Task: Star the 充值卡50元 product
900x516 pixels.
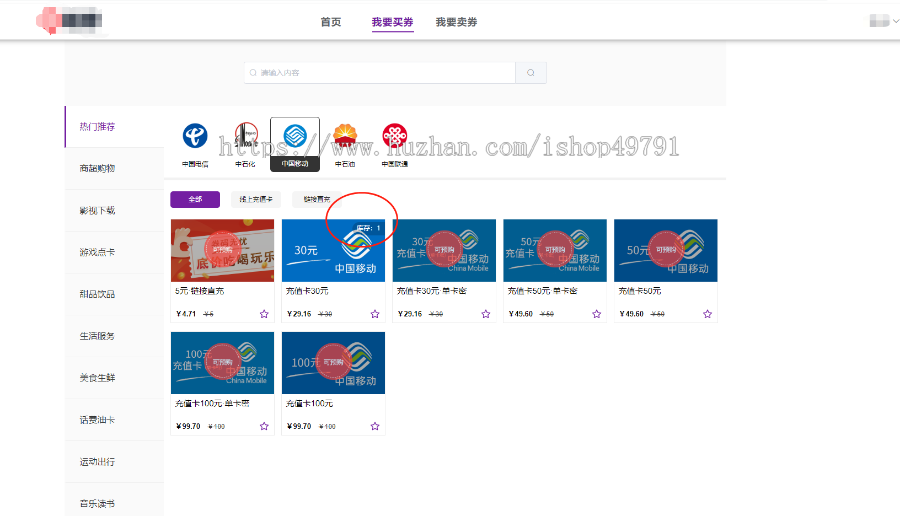Action: (x=707, y=314)
